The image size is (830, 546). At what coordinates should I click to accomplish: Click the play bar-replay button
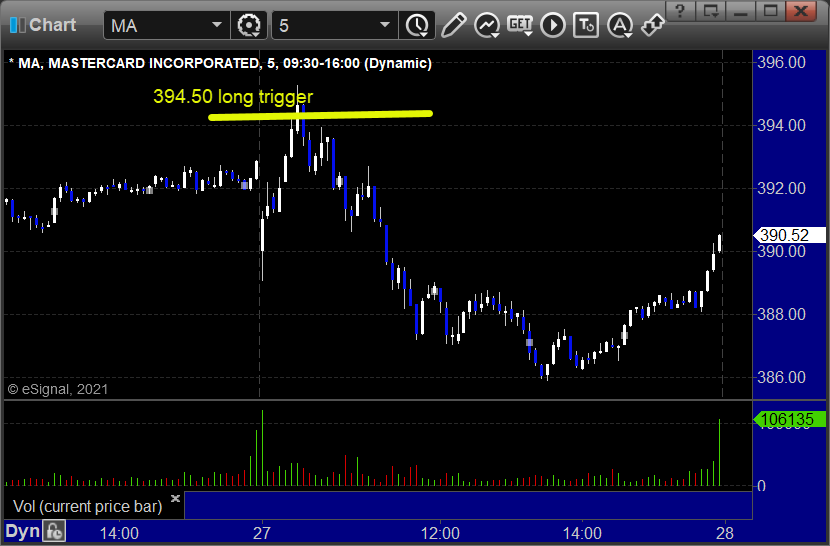tap(553, 25)
